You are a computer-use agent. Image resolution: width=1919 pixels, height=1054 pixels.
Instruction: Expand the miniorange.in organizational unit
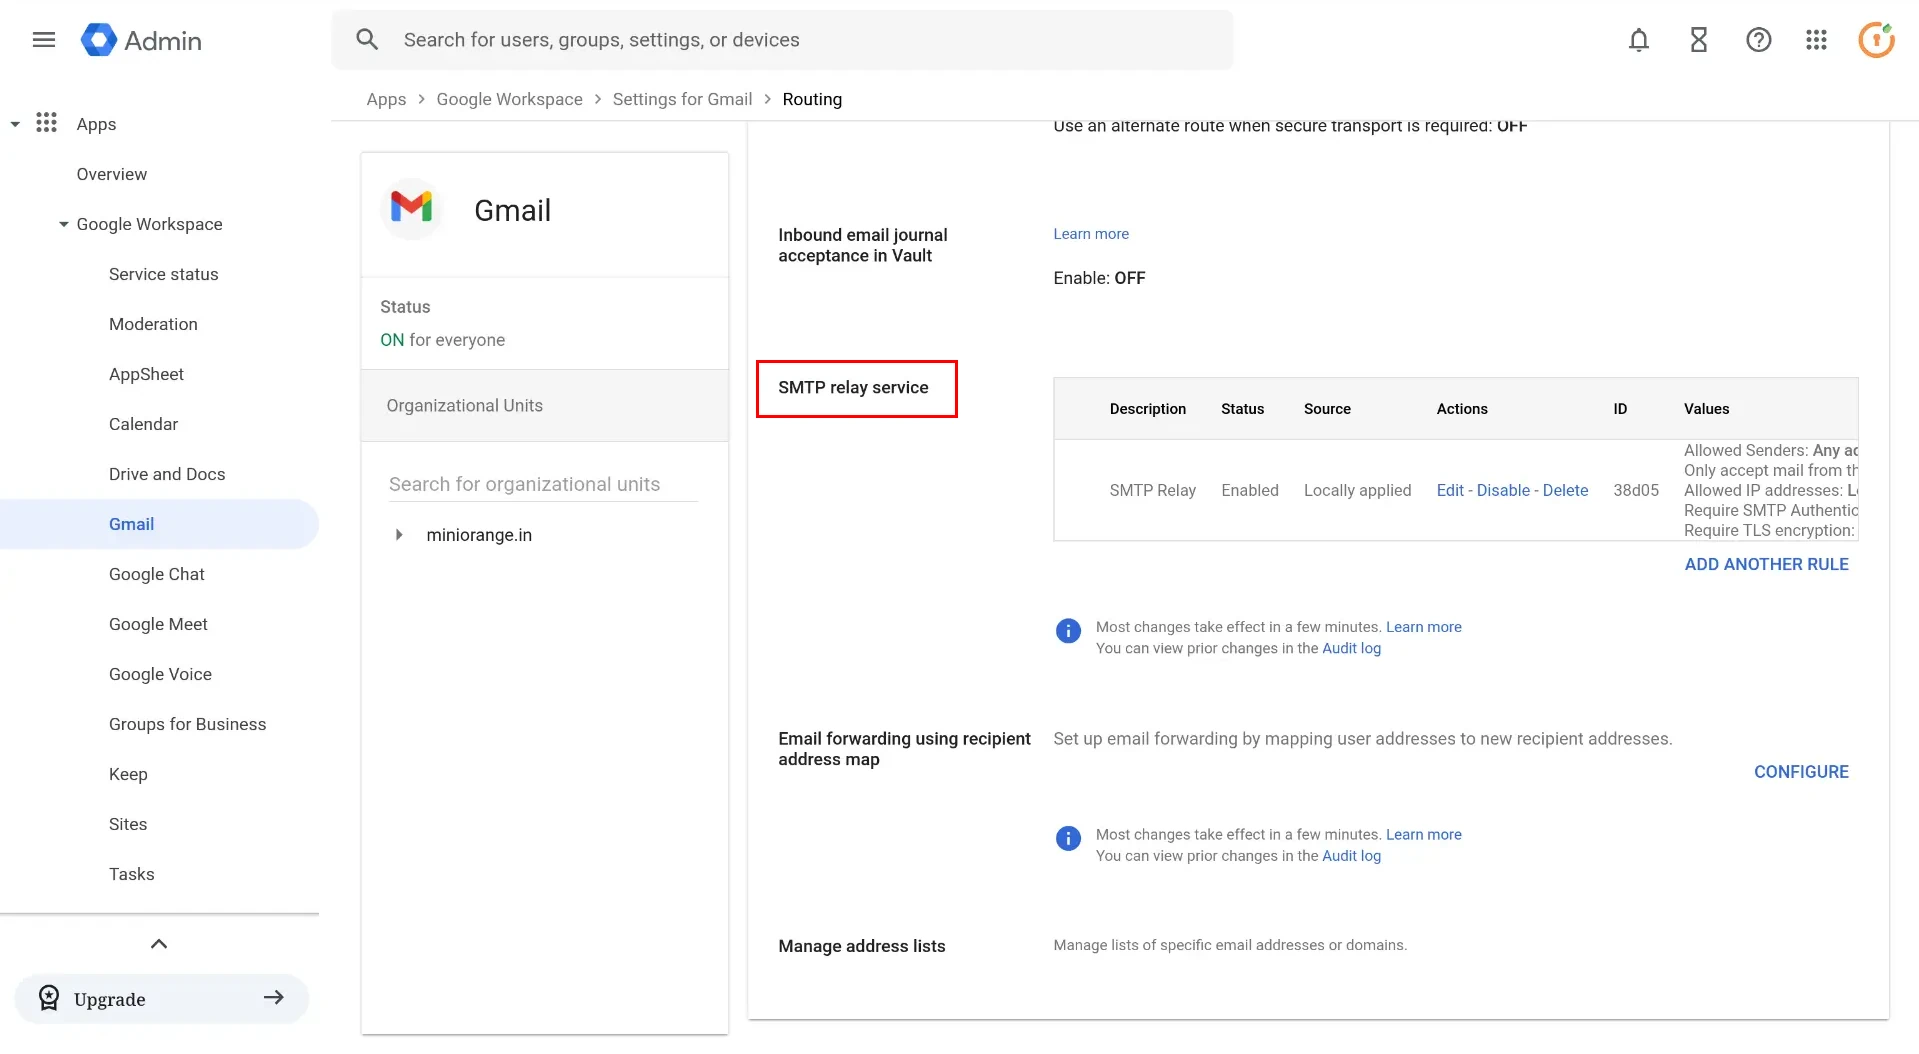pyautogui.click(x=399, y=535)
